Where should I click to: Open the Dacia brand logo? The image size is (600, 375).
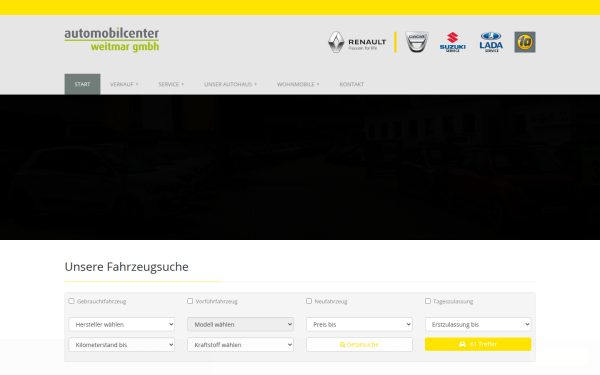(x=417, y=42)
